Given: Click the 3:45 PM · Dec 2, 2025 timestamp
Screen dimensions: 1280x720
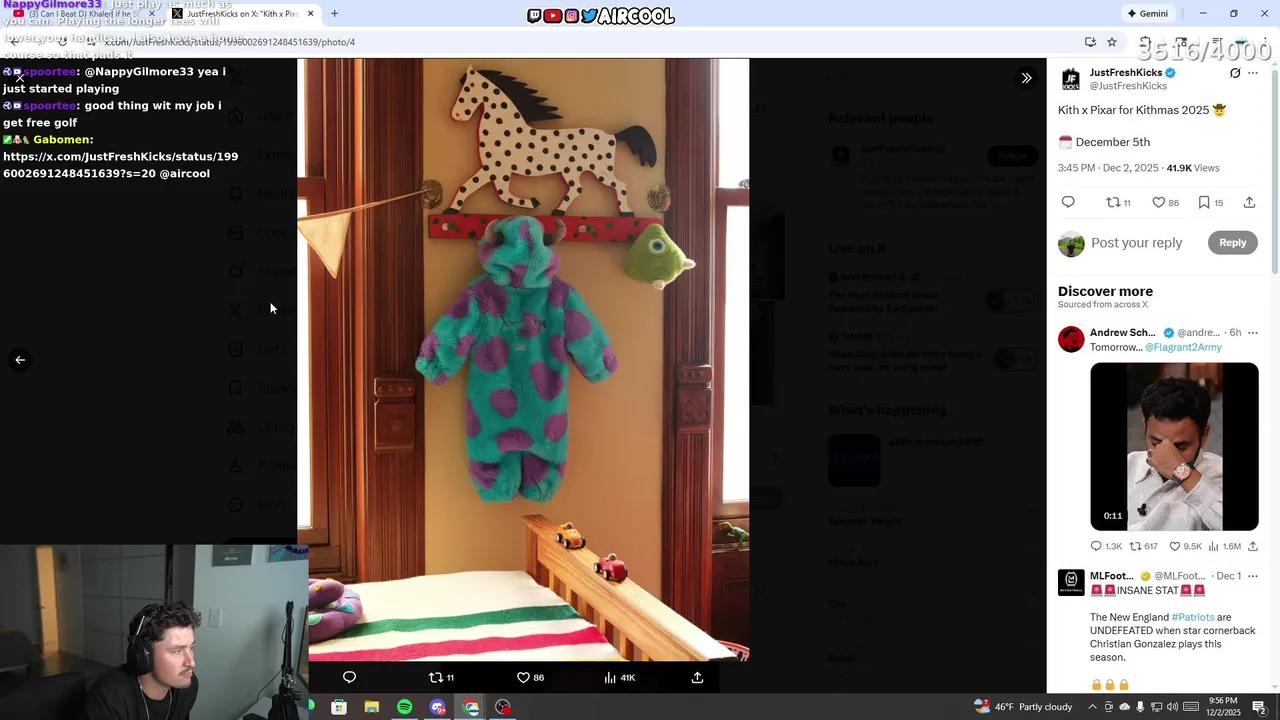Looking at the screenshot, I should point(1108,168).
